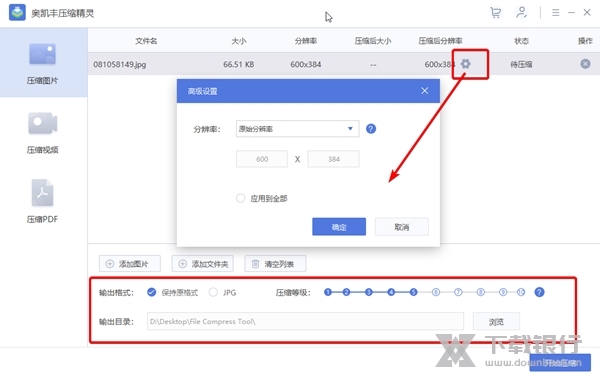600x376 pixels.
Task: Select 保持原格式 output format
Action: [x=152, y=292]
